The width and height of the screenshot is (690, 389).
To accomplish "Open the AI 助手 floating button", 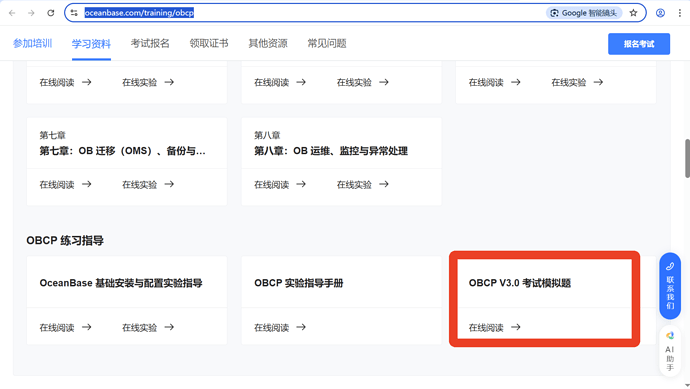I will [x=670, y=352].
